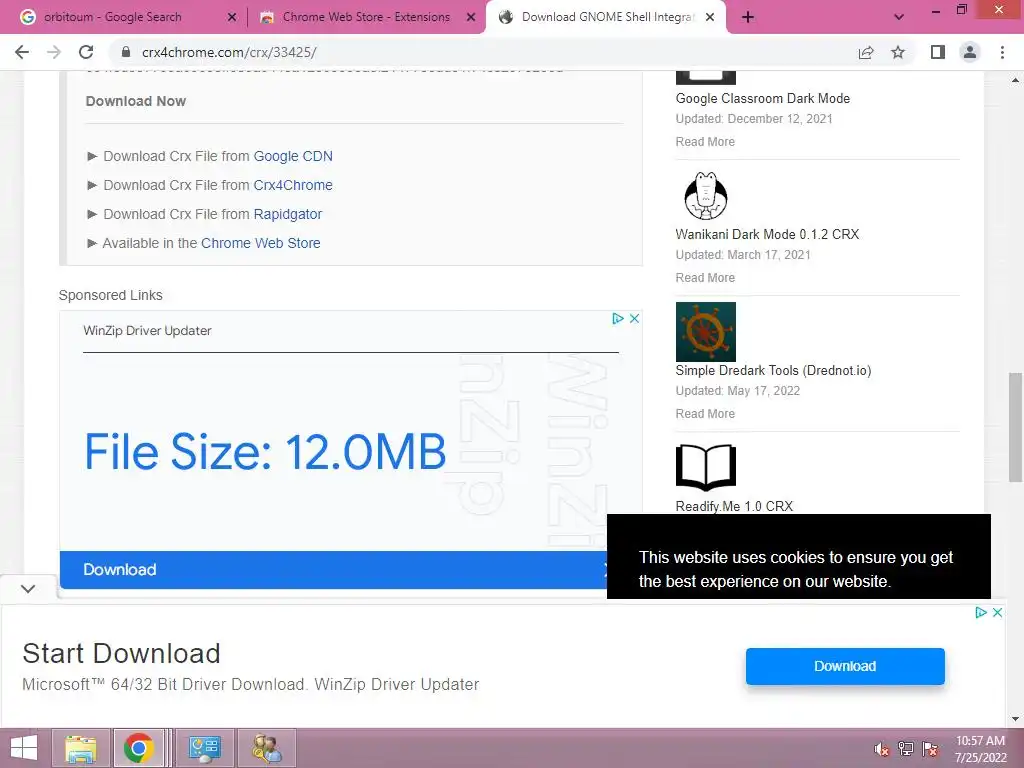The width and height of the screenshot is (1024, 768).
Task: Close the Chrome Web Store tab
Action: pos(471,17)
